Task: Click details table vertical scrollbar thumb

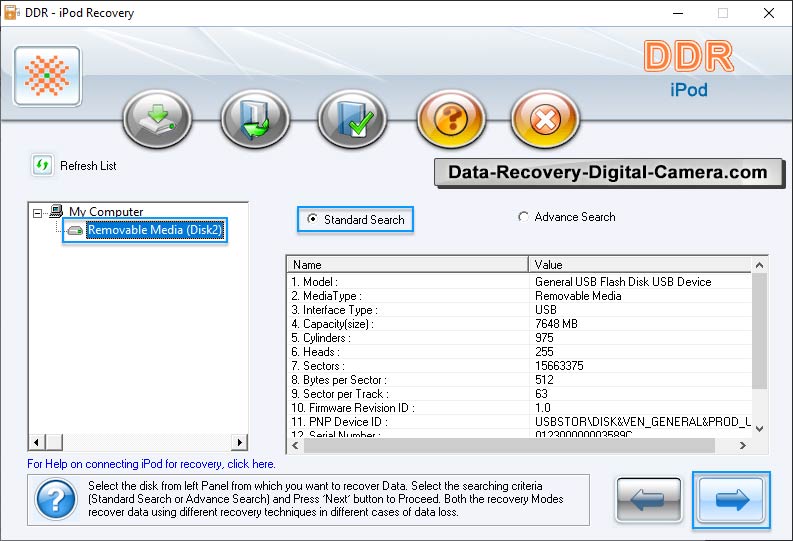Action: coord(759,331)
